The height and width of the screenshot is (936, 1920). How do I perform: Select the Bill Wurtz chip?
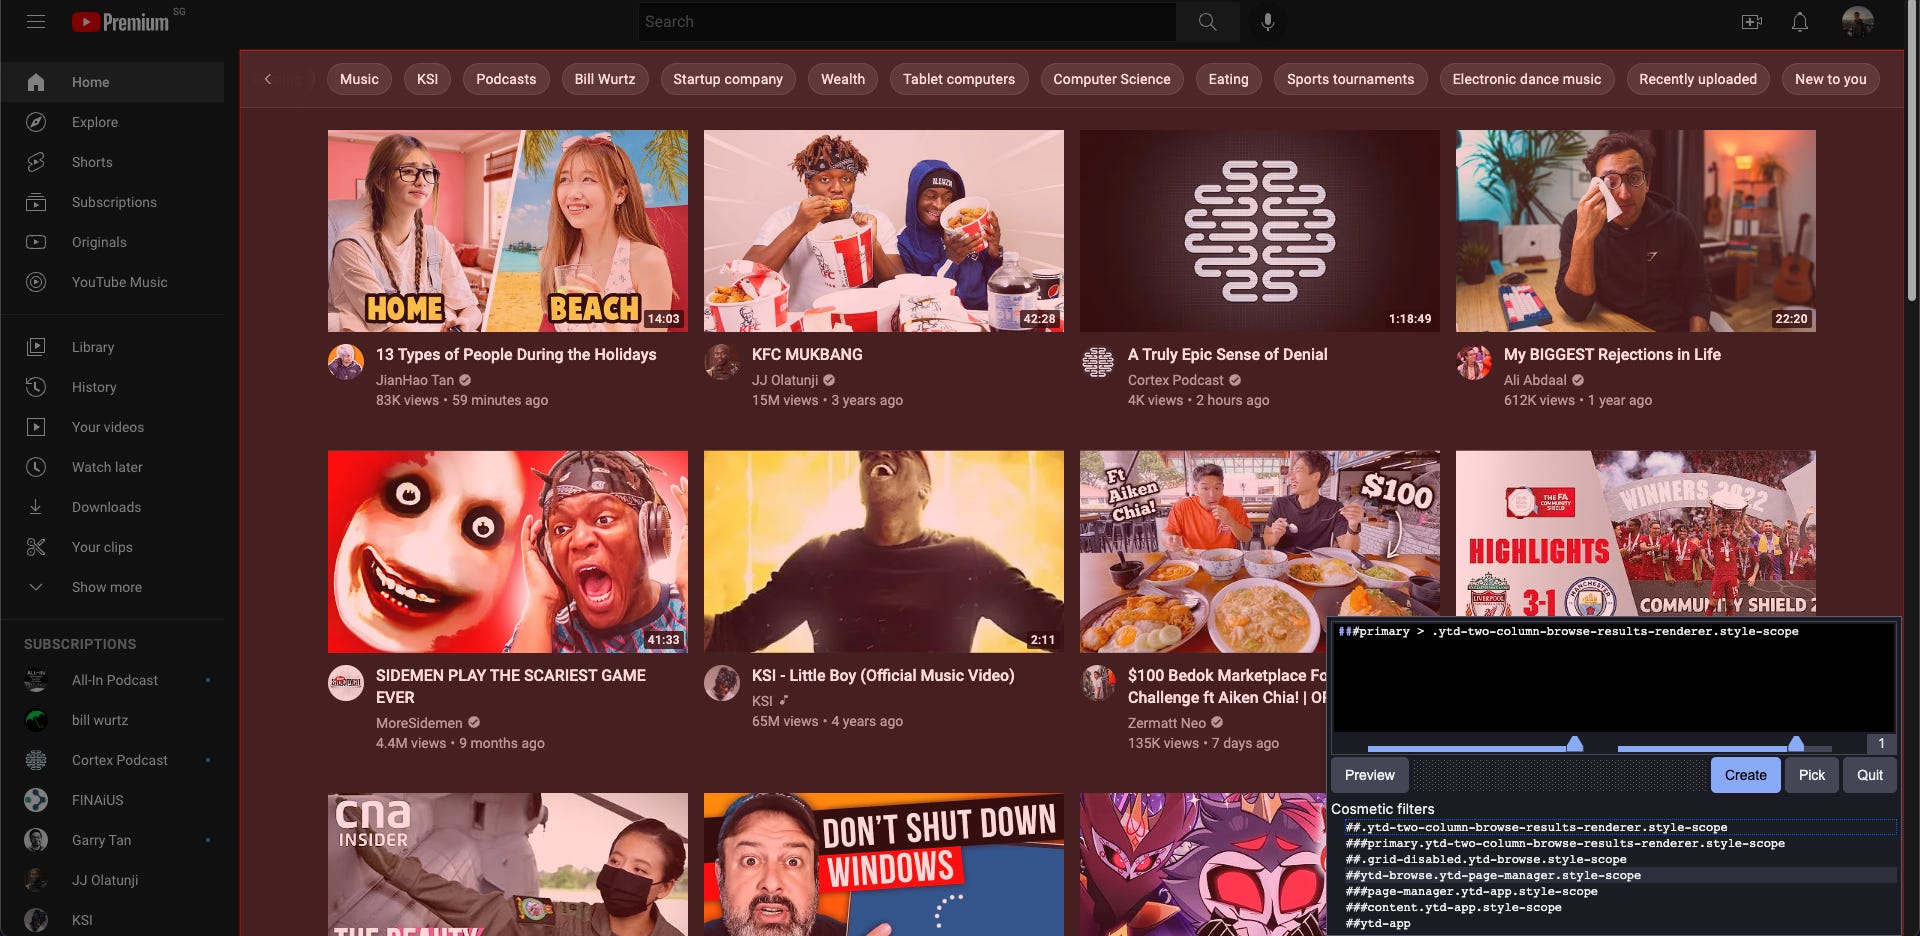pos(605,79)
